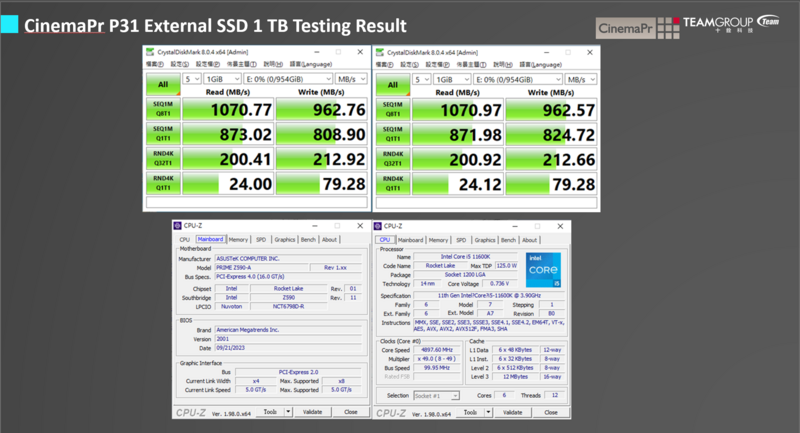Viewport: 800px width, 433px height.
Task: Open 1GiB size dropdown in left CrystalDiskMark
Action: [222, 79]
